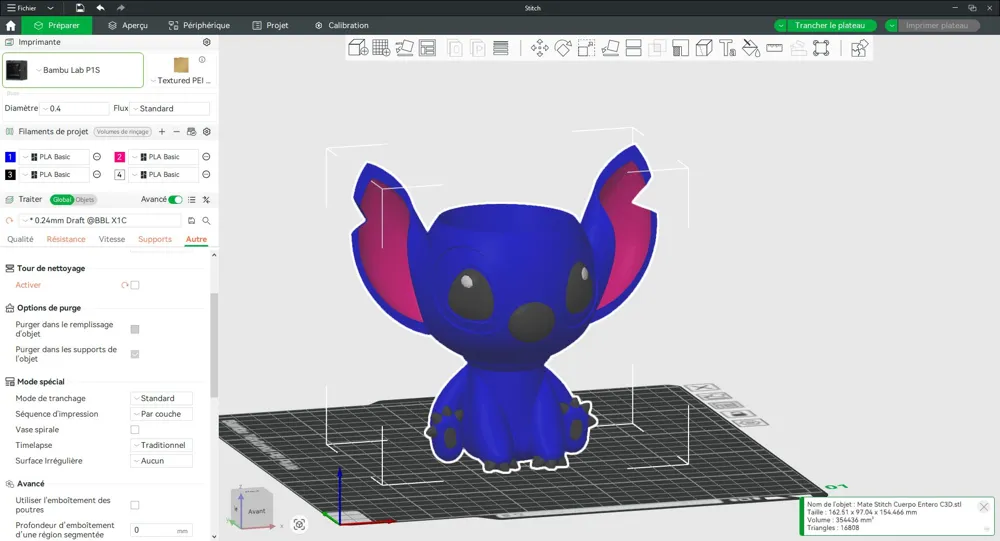Screen dimensions: 1000x541
Task: Check Purger dans le remplissage d'objet
Action: coord(135,329)
